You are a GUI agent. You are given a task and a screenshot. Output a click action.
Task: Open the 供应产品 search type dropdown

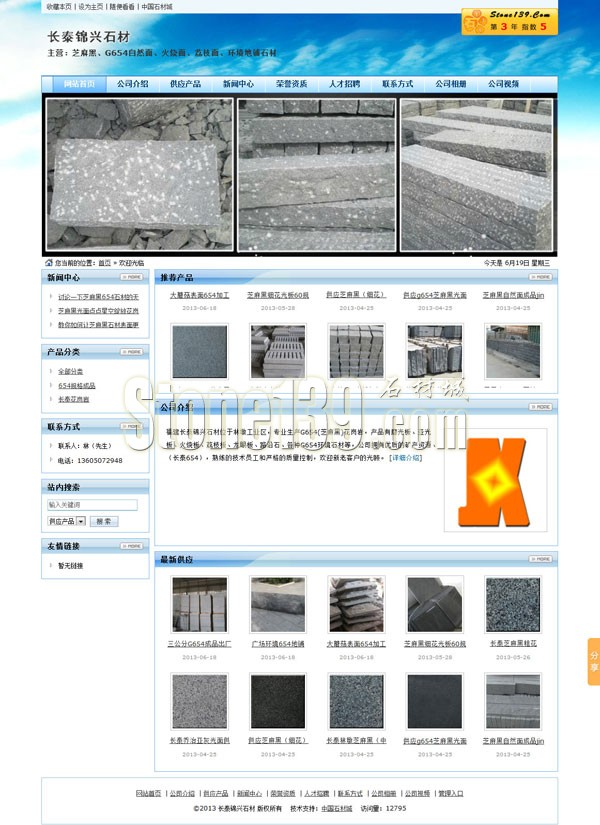click(x=80, y=521)
